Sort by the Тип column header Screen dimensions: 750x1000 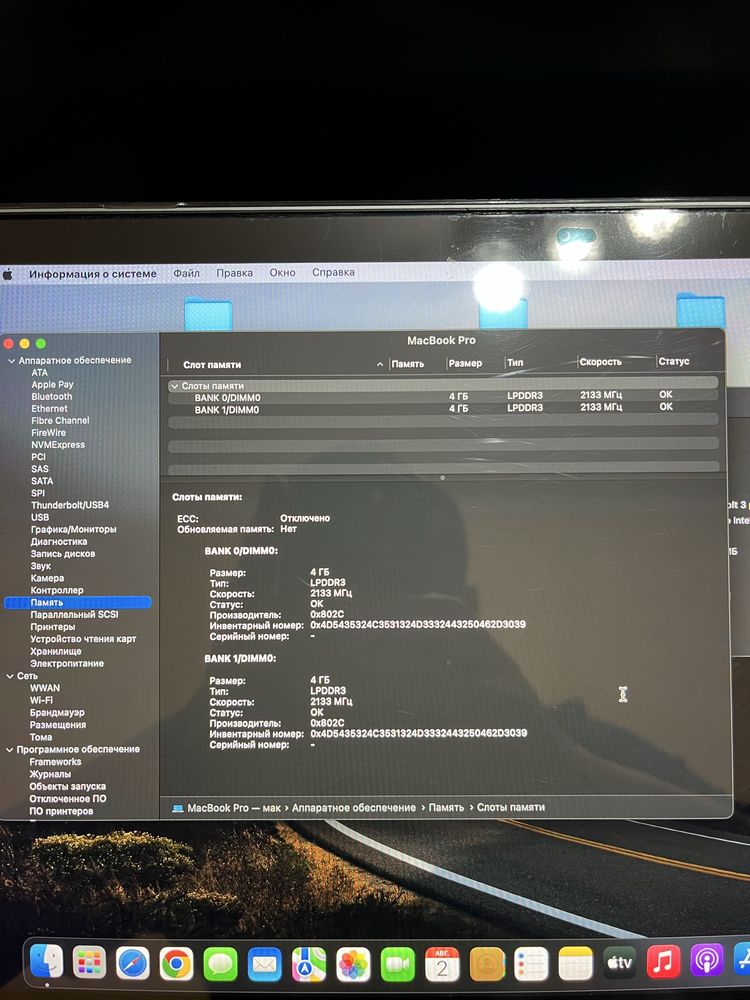(x=515, y=362)
